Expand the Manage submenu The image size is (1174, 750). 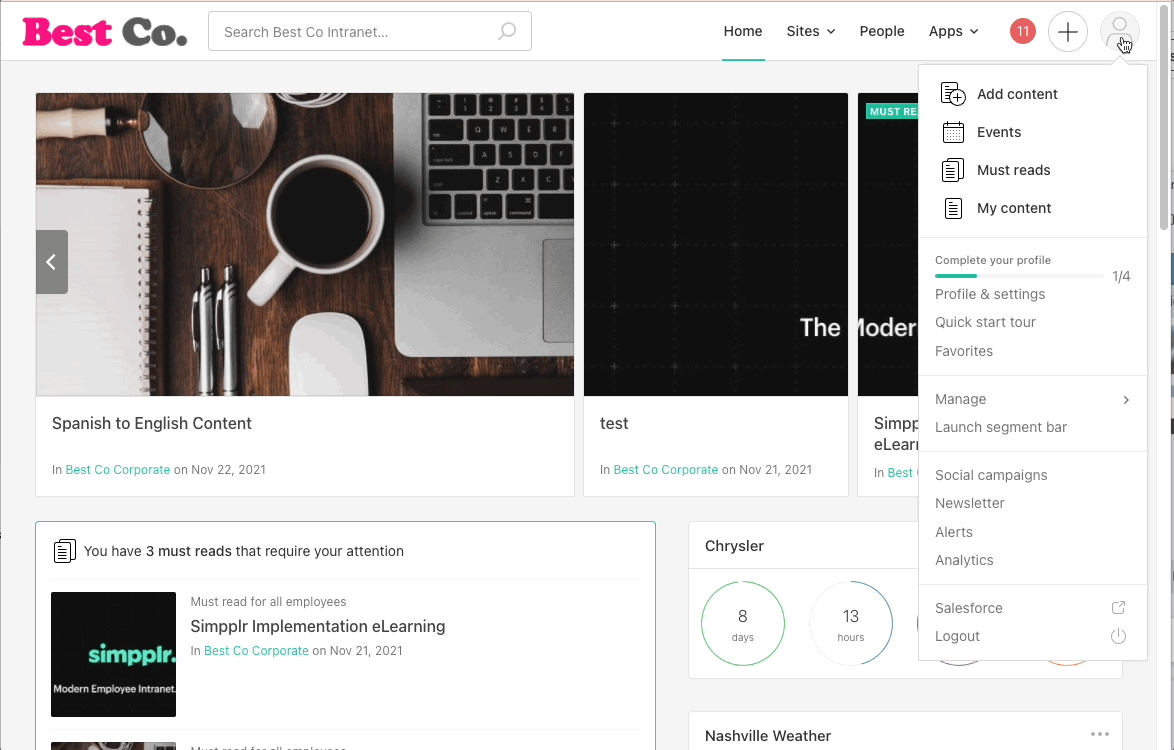point(1032,399)
